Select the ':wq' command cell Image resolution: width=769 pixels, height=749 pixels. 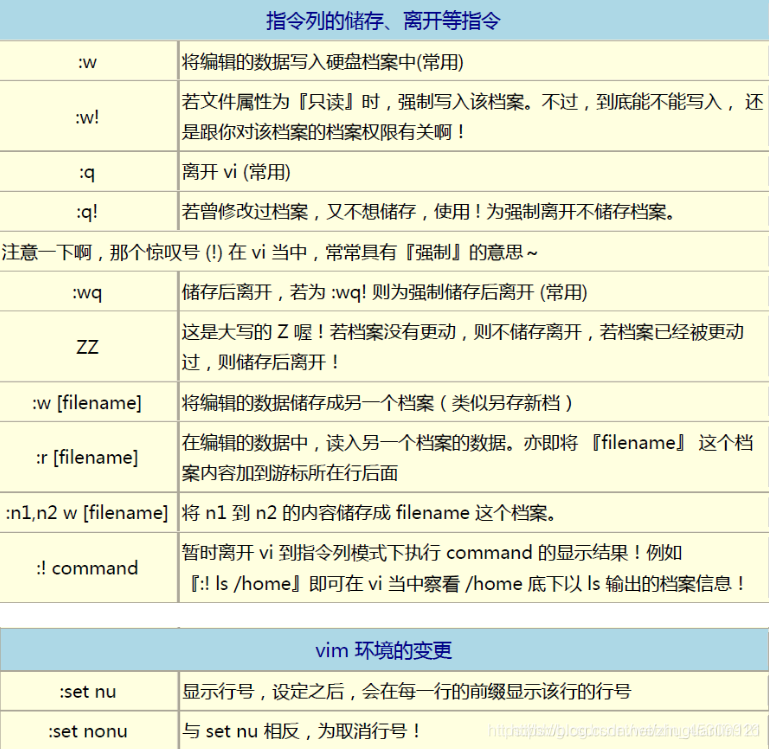[x=88, y=292]
